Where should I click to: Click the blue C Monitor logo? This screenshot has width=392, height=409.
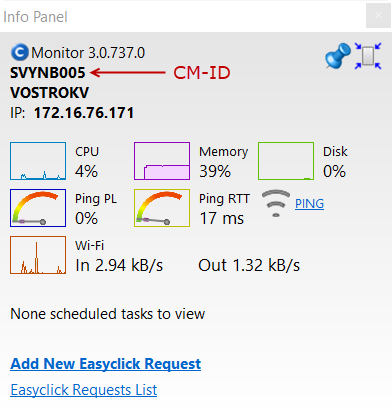tap(20, 53)
